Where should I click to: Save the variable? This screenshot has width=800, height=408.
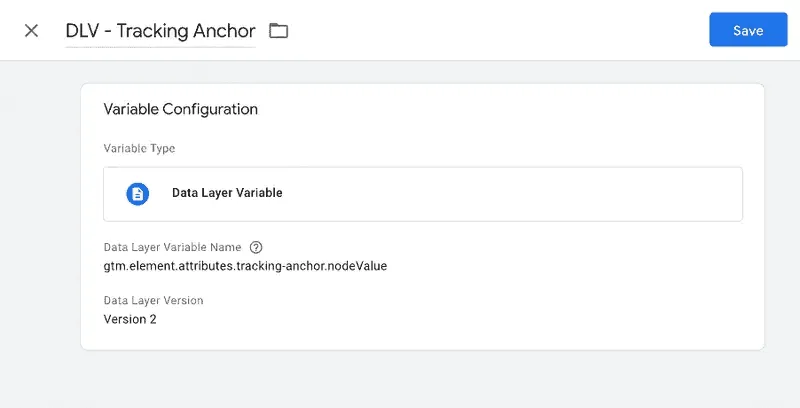(747, 30)
